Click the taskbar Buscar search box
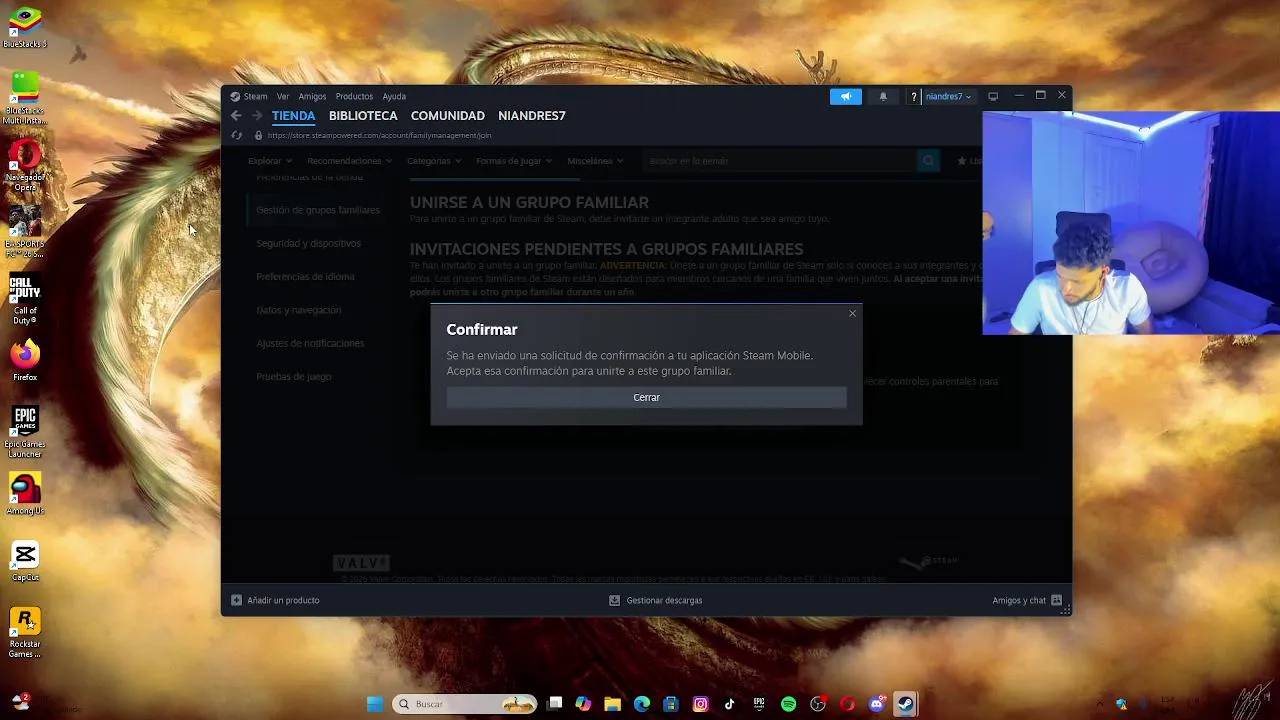 pyautogui.click(x=464, y=704)
